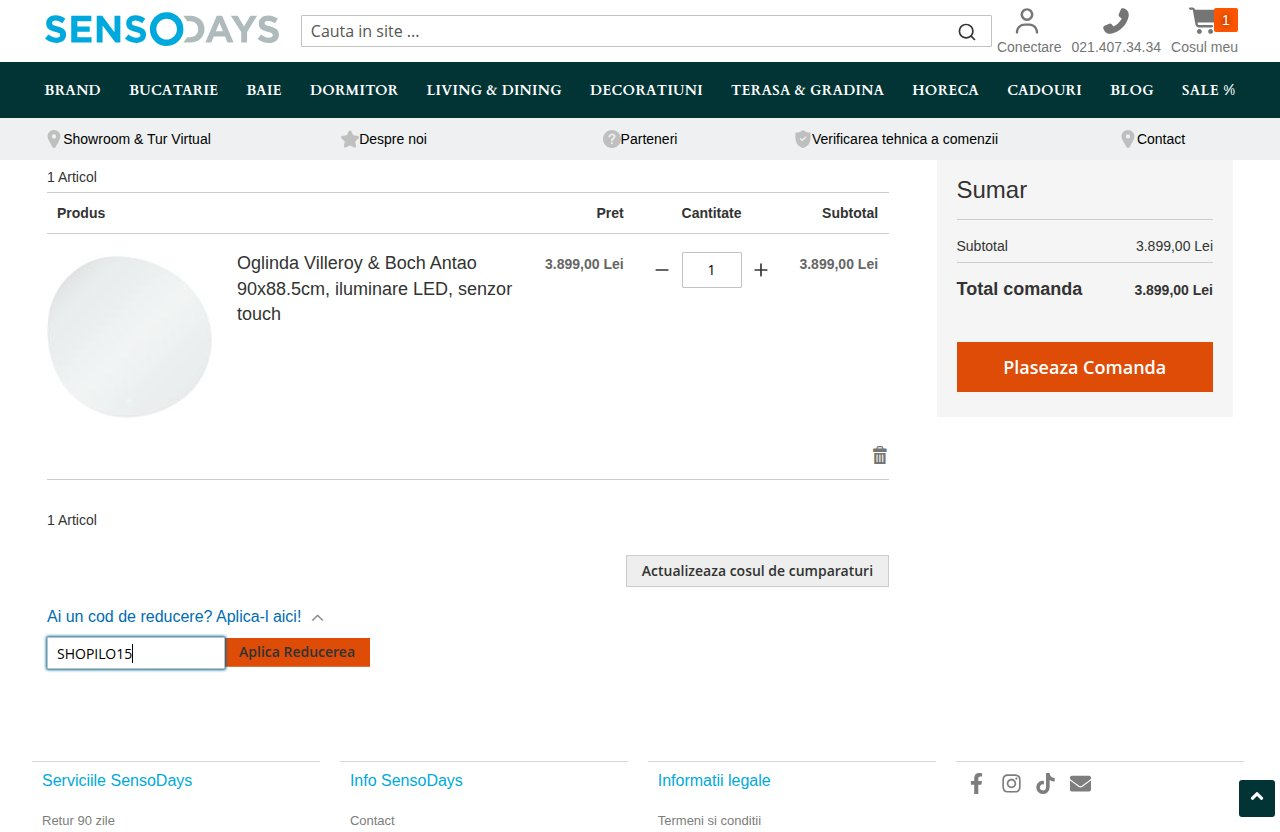The width and height of the screenshot is (1280, 832).
Task: Open the HORECA menu
Action: 945,90
